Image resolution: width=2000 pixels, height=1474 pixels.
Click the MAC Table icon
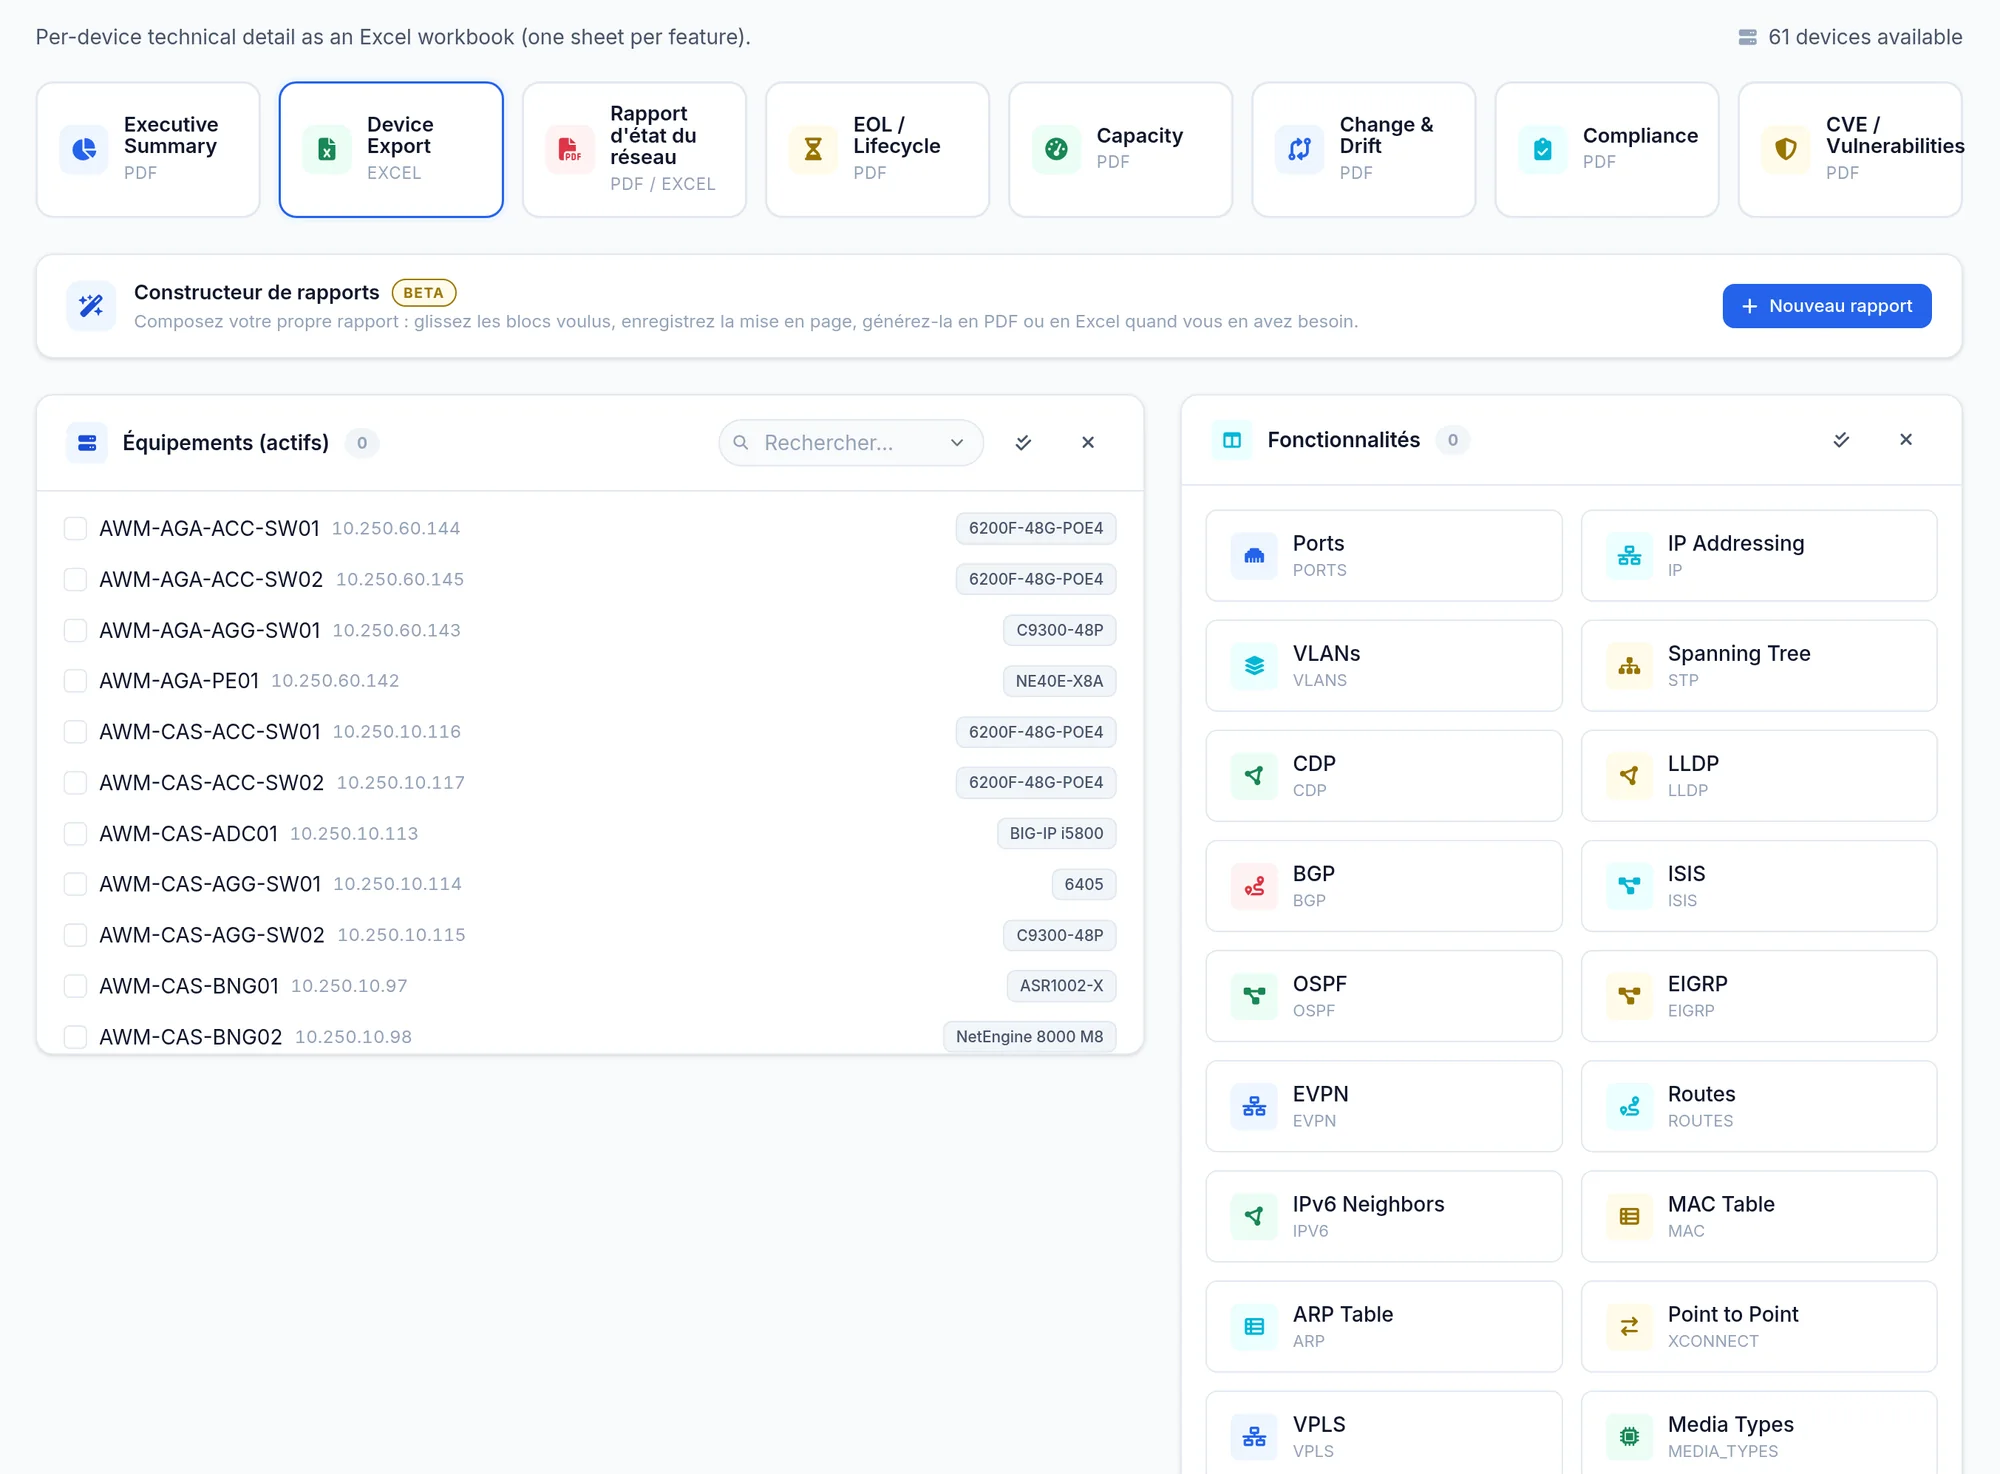(1629, 1217)
